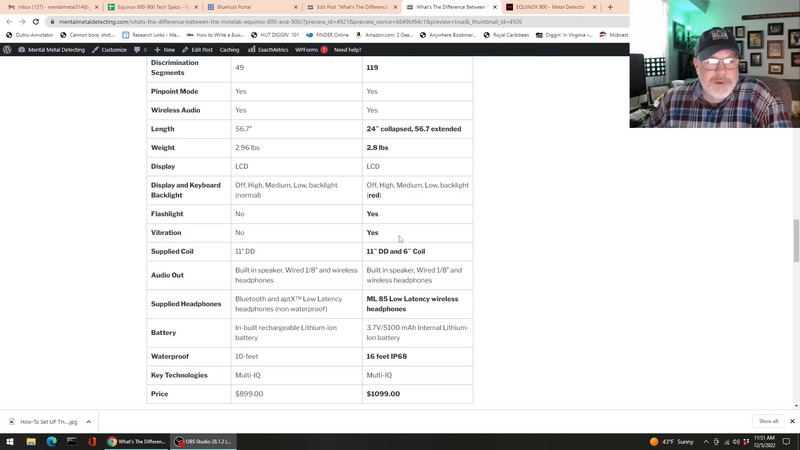Click the address bar URL field
Viewport: 800px width, 450px height.
pyautogui.click(x=300, y=21)
